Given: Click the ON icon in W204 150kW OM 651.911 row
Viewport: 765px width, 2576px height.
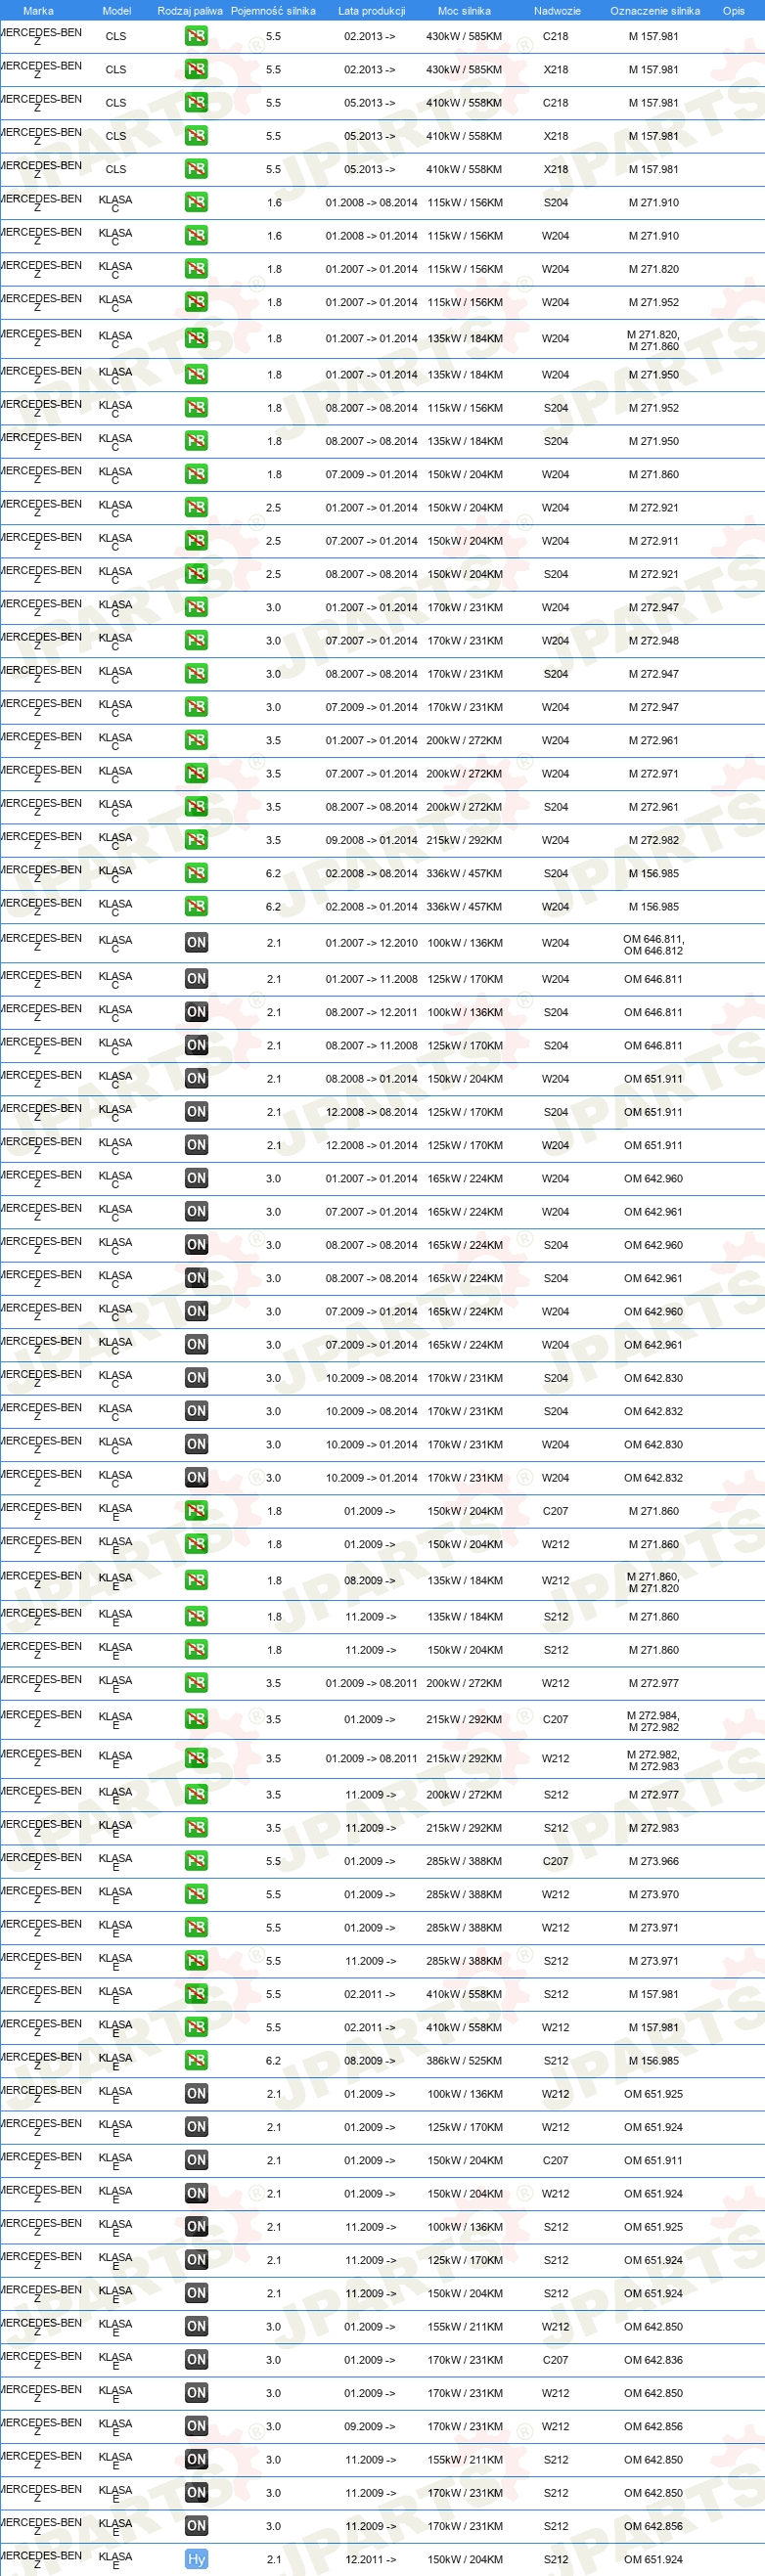Looking at the screenshot, I should point(196,1079).
